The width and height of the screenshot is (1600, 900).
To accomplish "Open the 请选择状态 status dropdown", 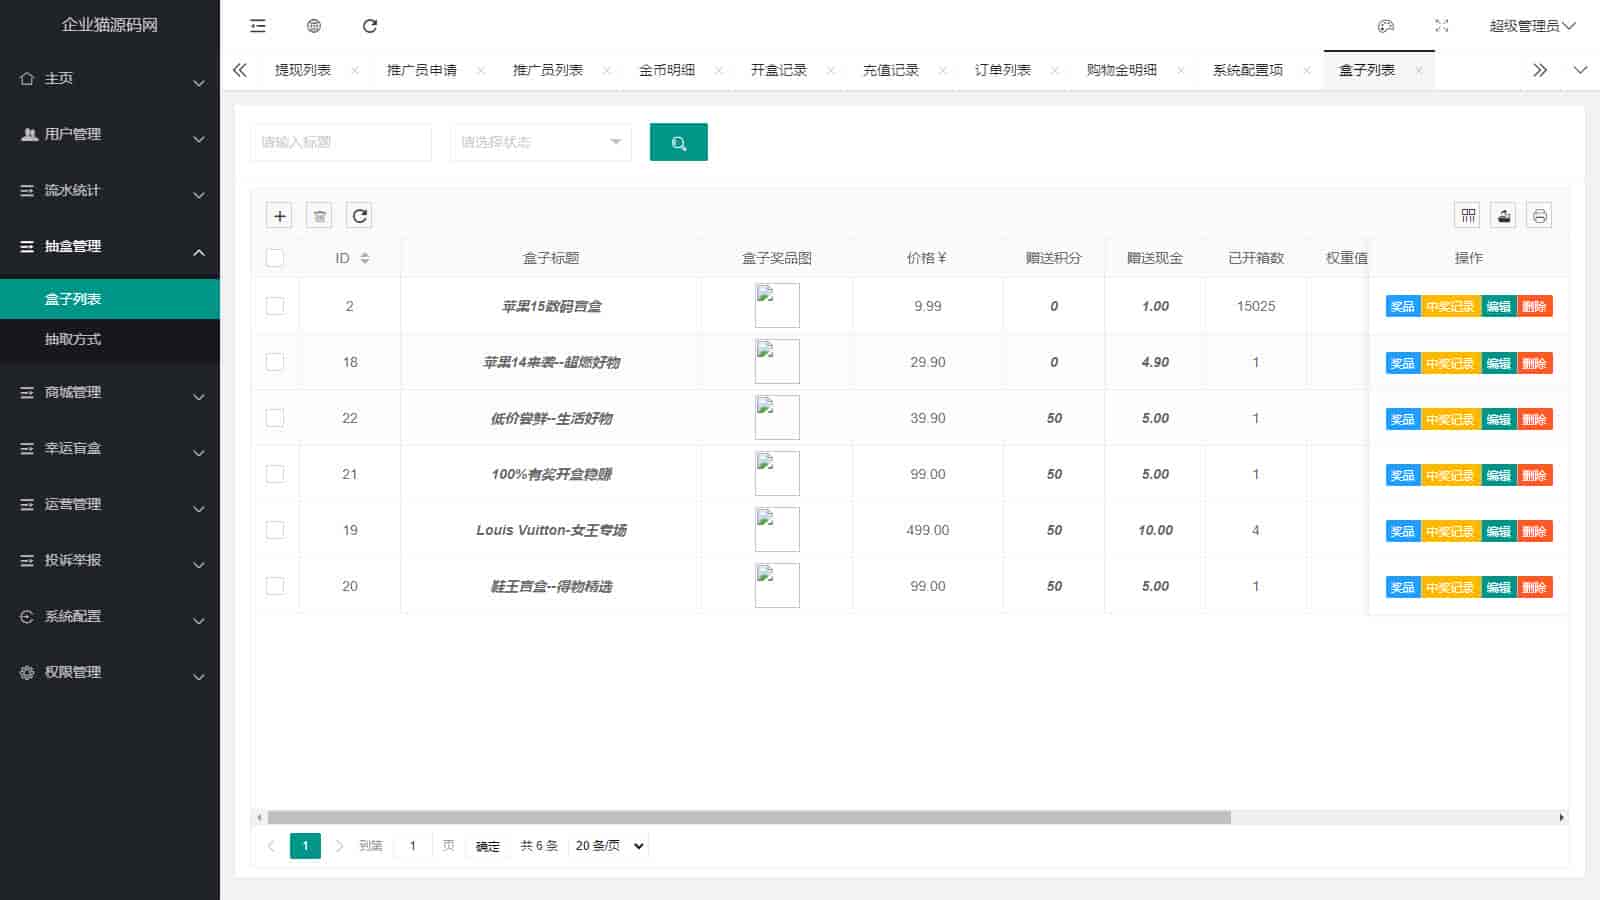I will click(x=540, y=143).
